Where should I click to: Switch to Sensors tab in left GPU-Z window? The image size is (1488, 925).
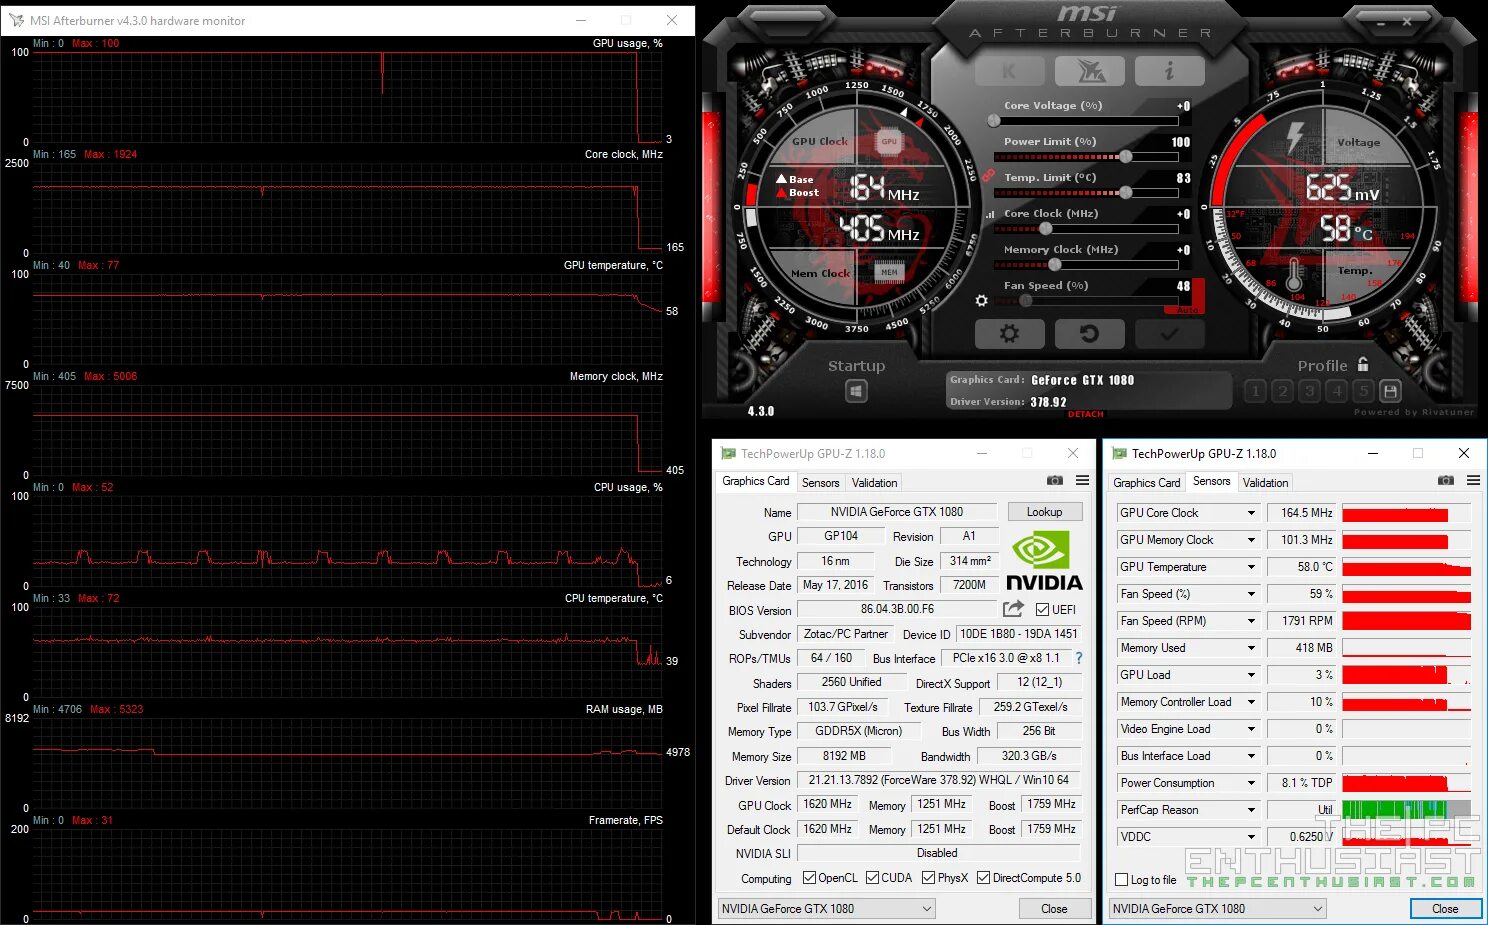(820, 482)
